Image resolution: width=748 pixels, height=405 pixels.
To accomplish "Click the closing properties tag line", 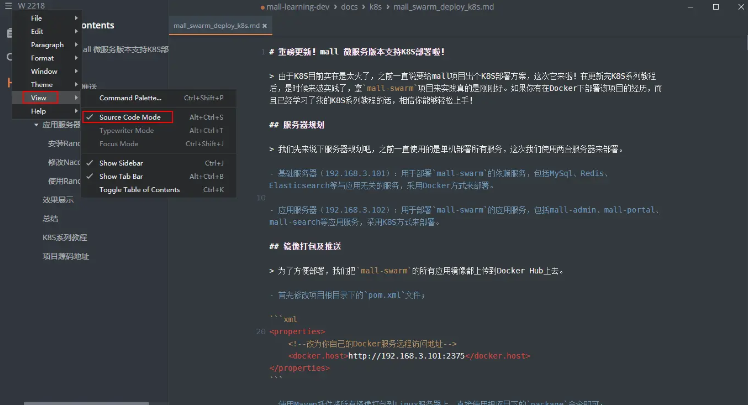I will (300, 368).
